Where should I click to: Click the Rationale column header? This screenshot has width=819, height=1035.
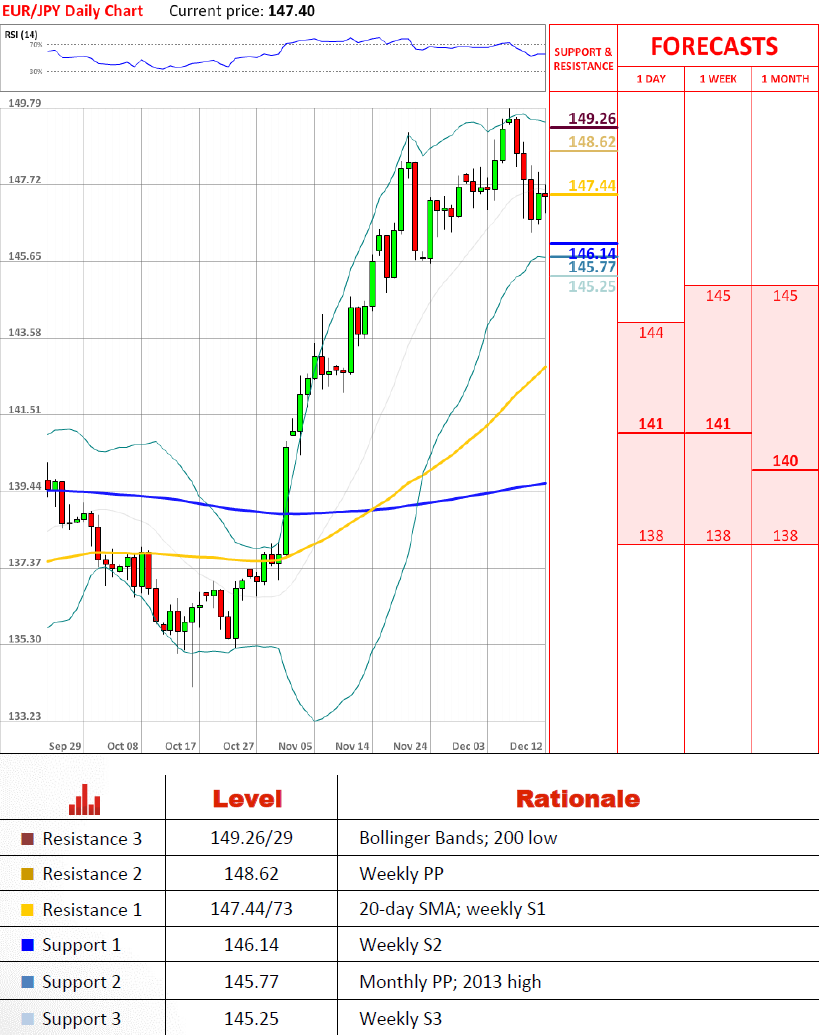578,799
